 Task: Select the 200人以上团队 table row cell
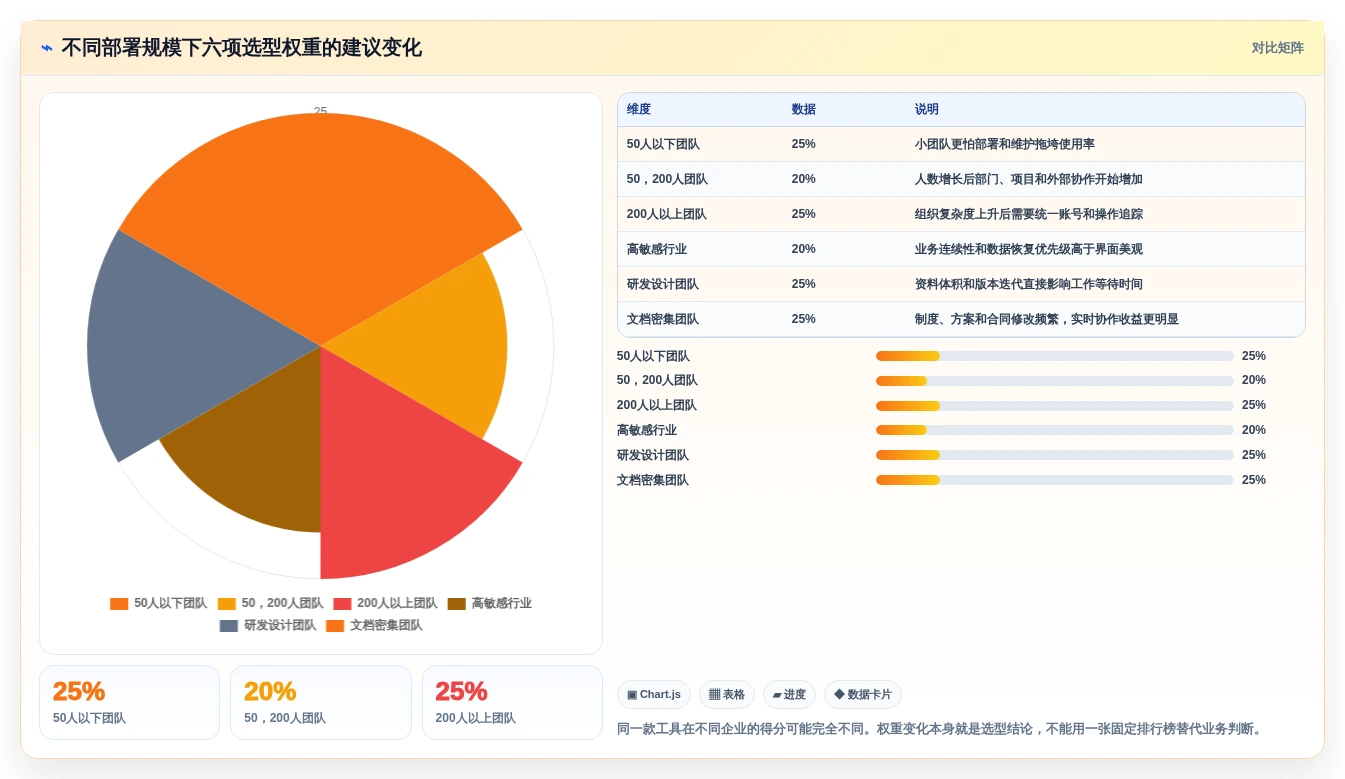pos(667,214)
